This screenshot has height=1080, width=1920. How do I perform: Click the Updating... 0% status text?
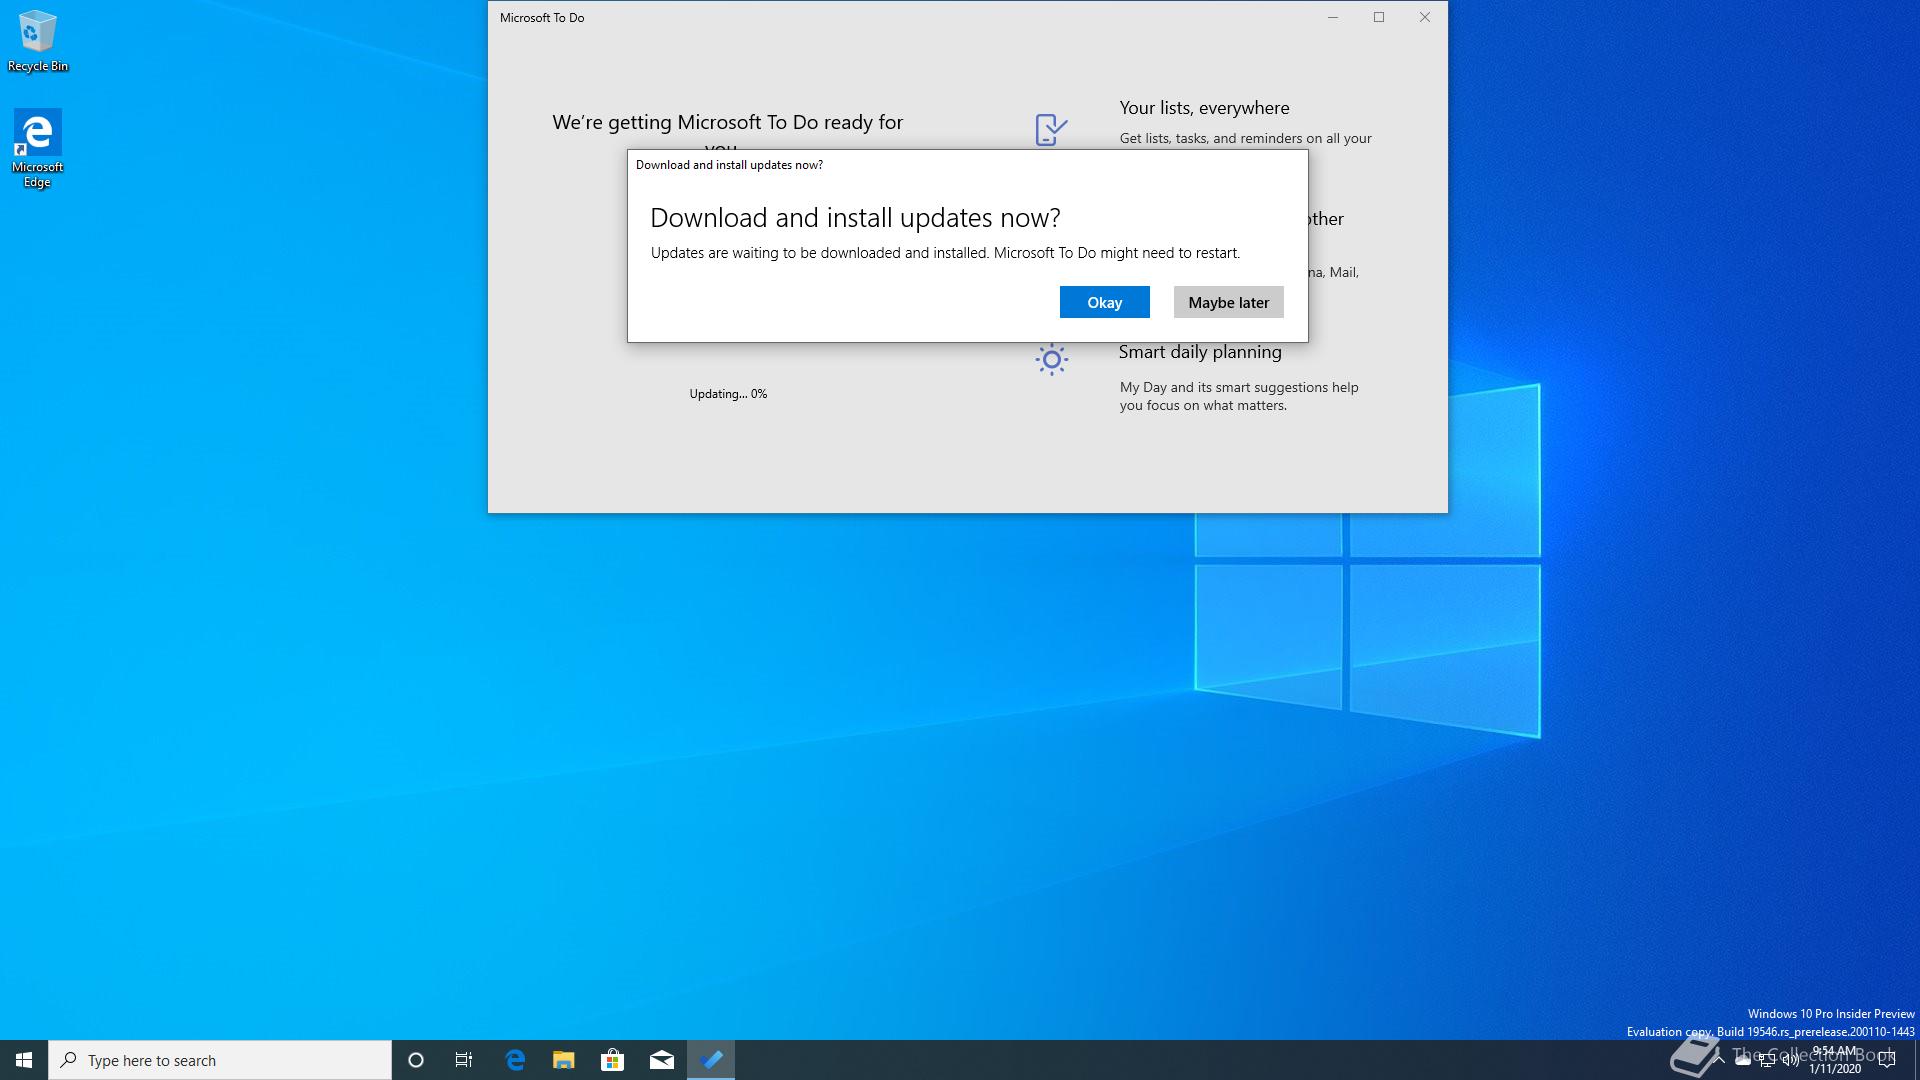pyautogui.click(x=728, y=394)
